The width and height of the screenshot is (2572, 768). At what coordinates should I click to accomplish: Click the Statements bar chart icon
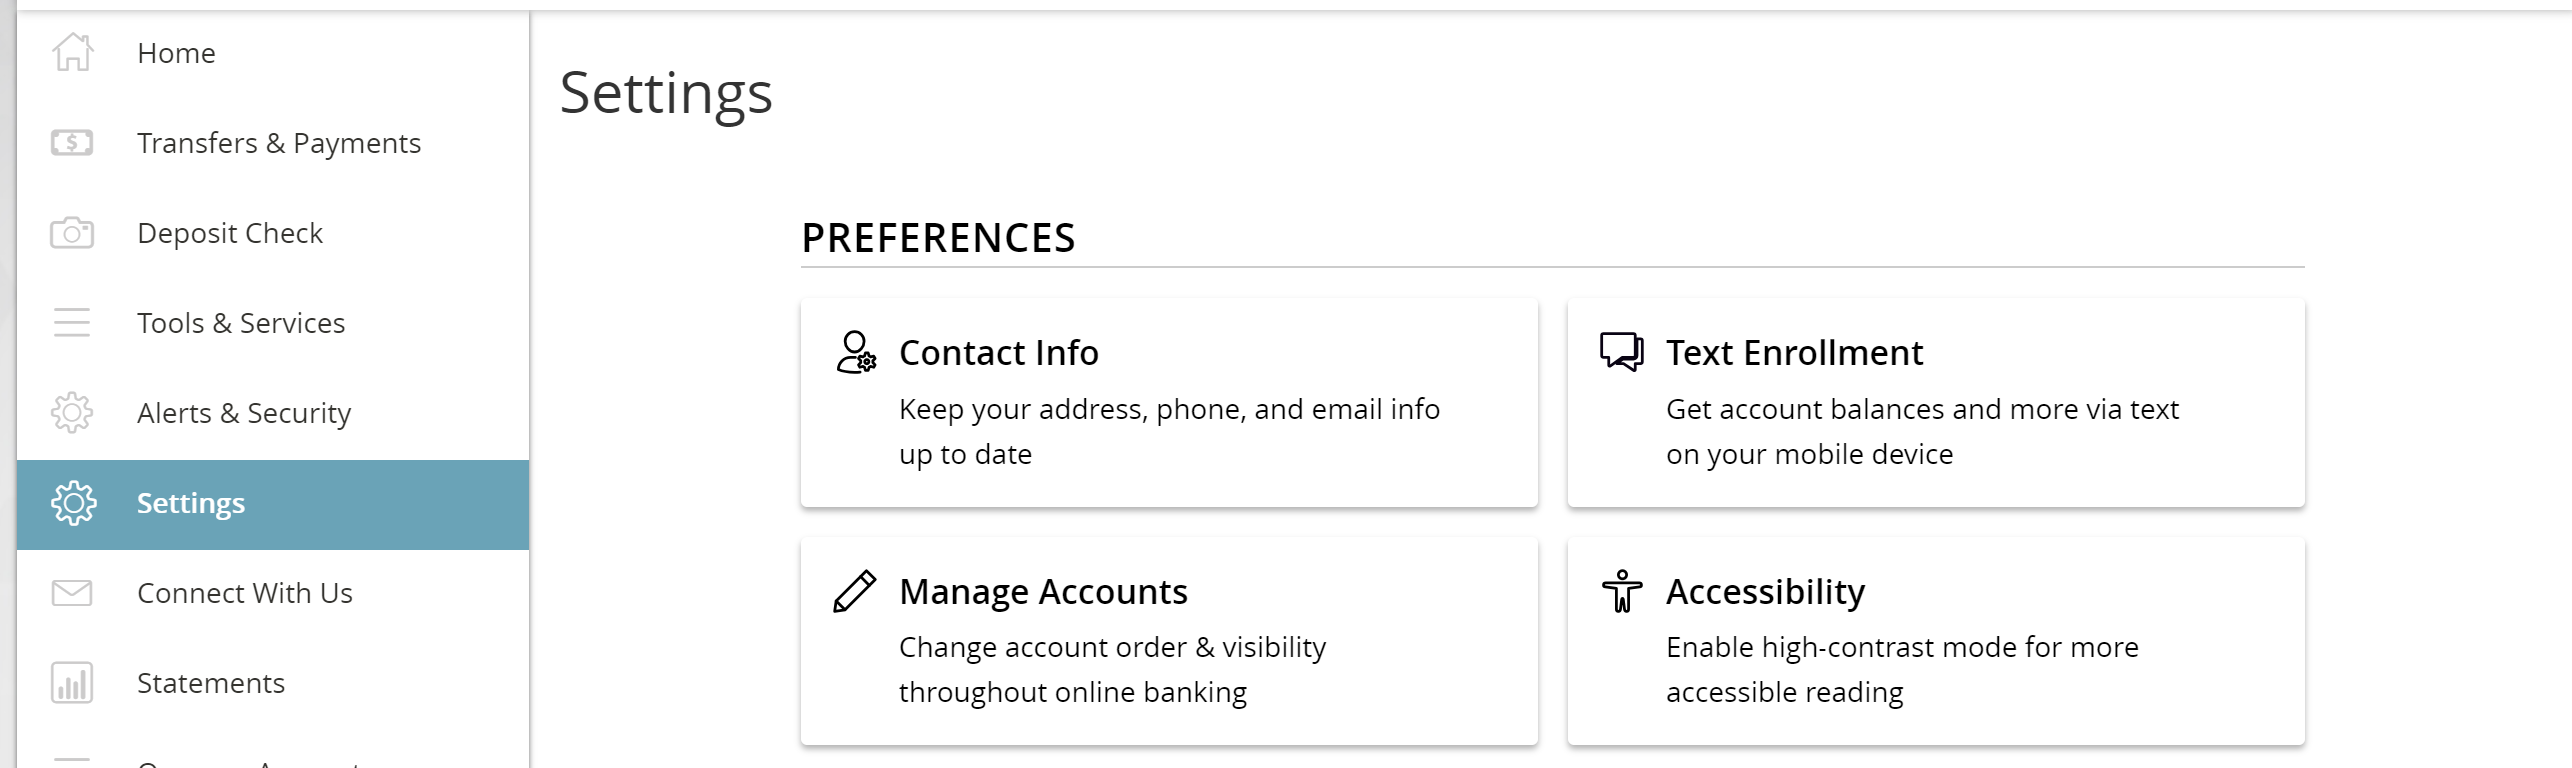point(72,683)
